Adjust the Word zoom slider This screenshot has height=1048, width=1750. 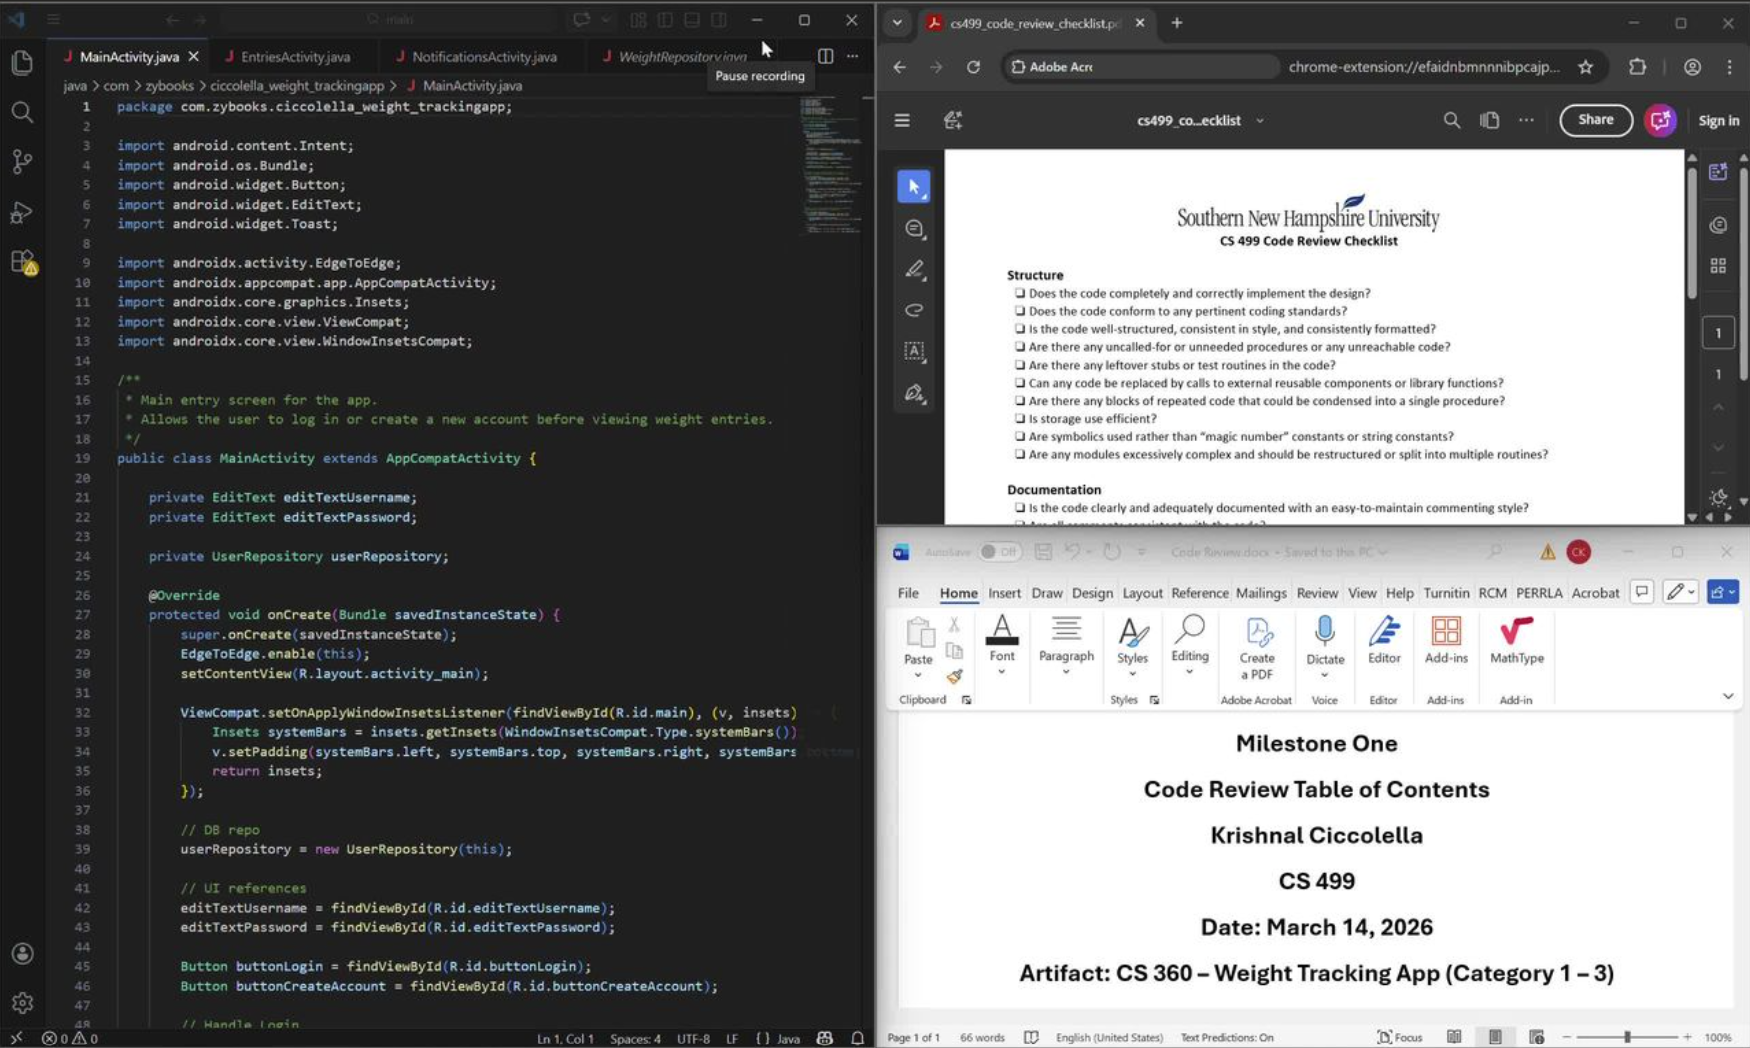coord(1627,1037)
